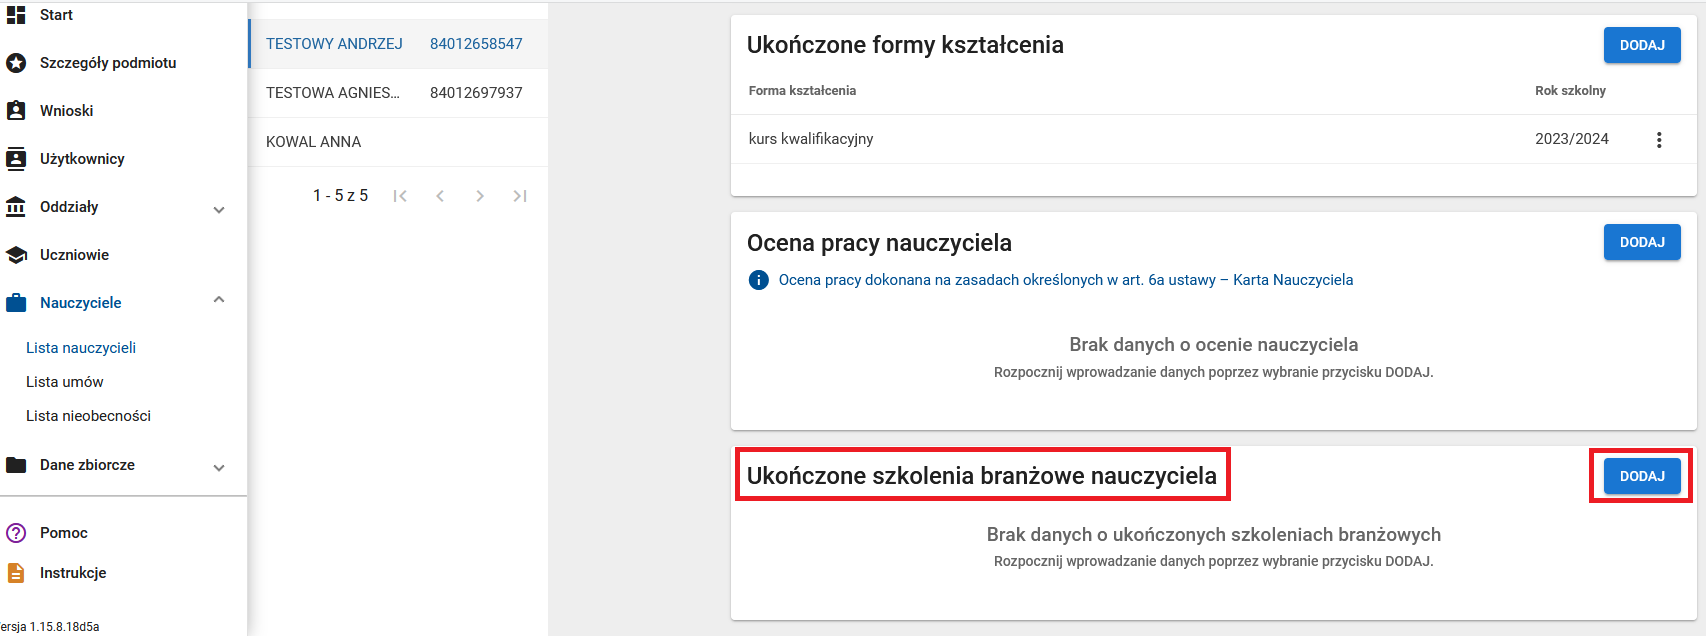This screenshot has height=640, width=1706.
Task: Collapse the Nauczyciele section
Action: [219, 300]
